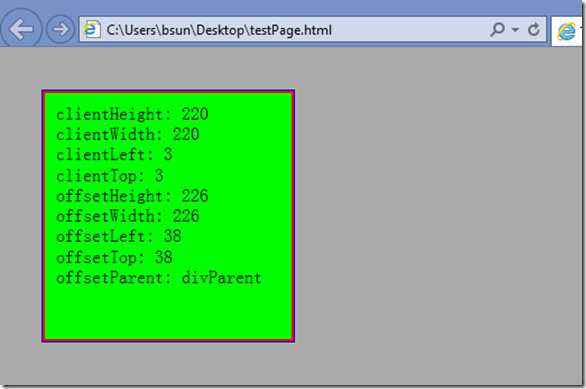Click the 'clientLeft: 3' line
The image size is (586, 389).
(x=114, y=155)
